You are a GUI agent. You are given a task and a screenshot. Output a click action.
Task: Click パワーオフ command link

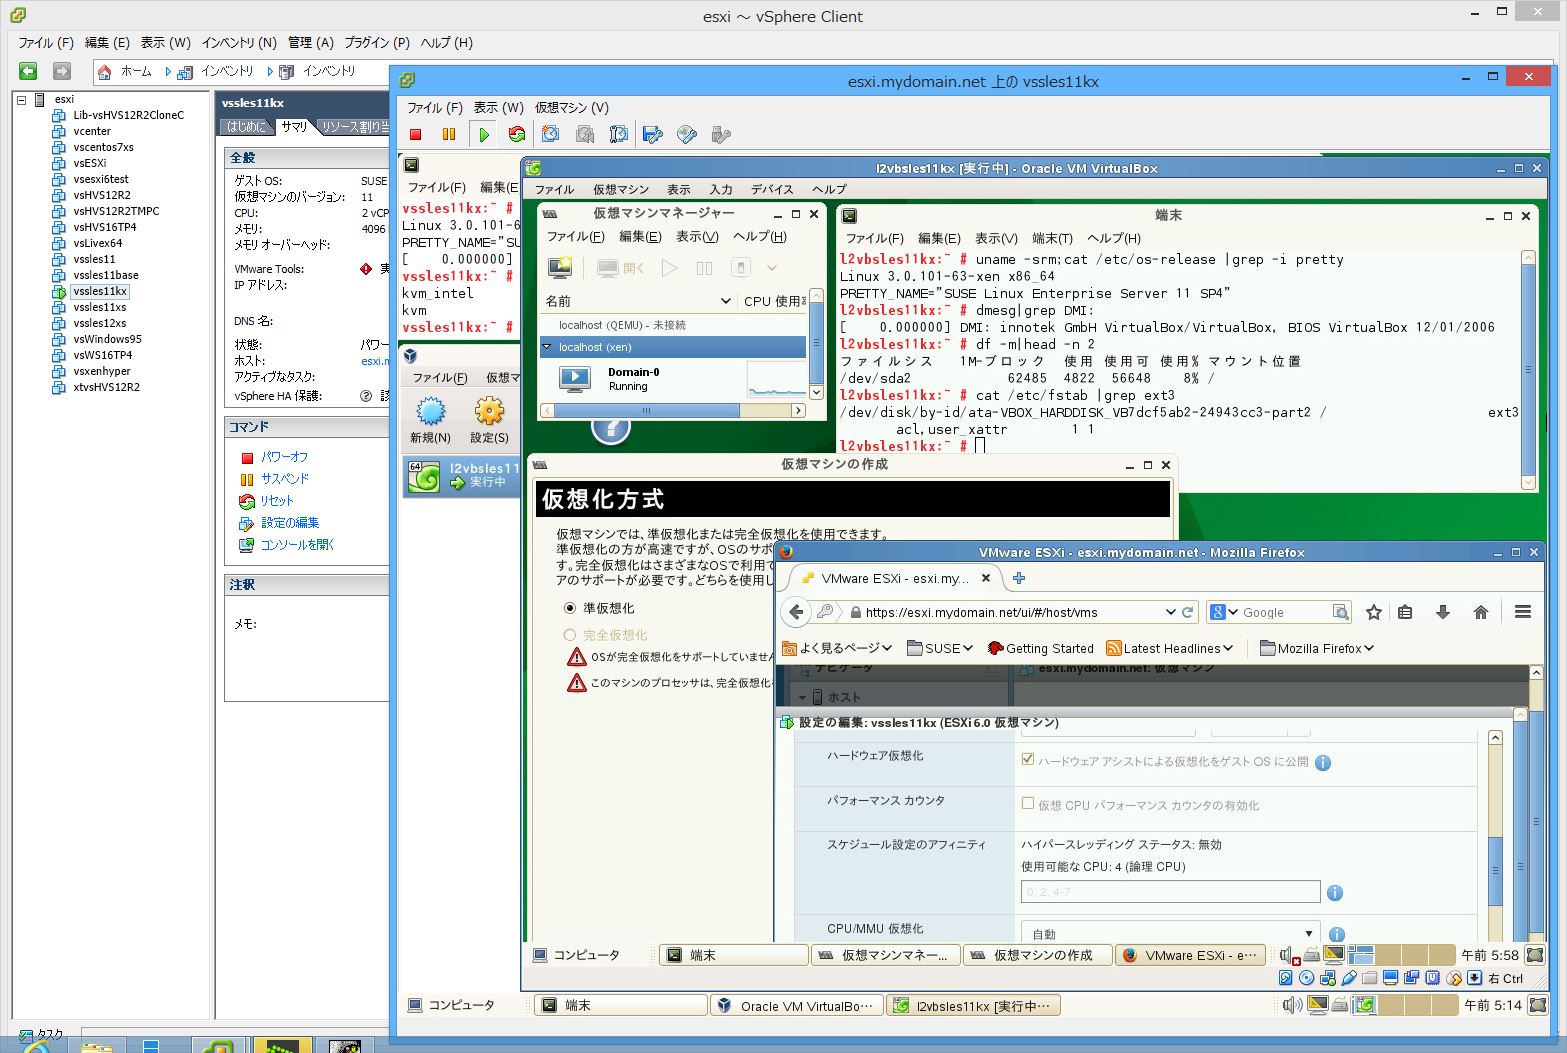[x=285, y=457]
